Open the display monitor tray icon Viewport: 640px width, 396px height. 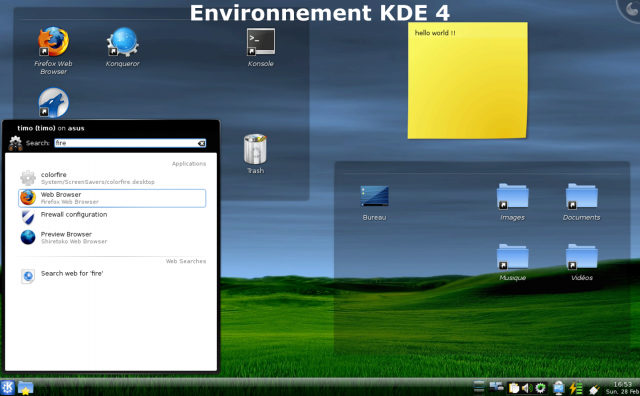coord(559,387)
